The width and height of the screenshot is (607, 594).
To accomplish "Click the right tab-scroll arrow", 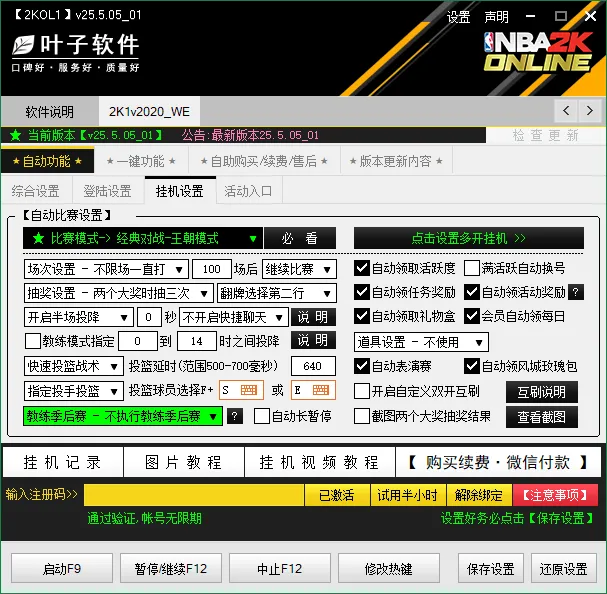I will (590, 111).
